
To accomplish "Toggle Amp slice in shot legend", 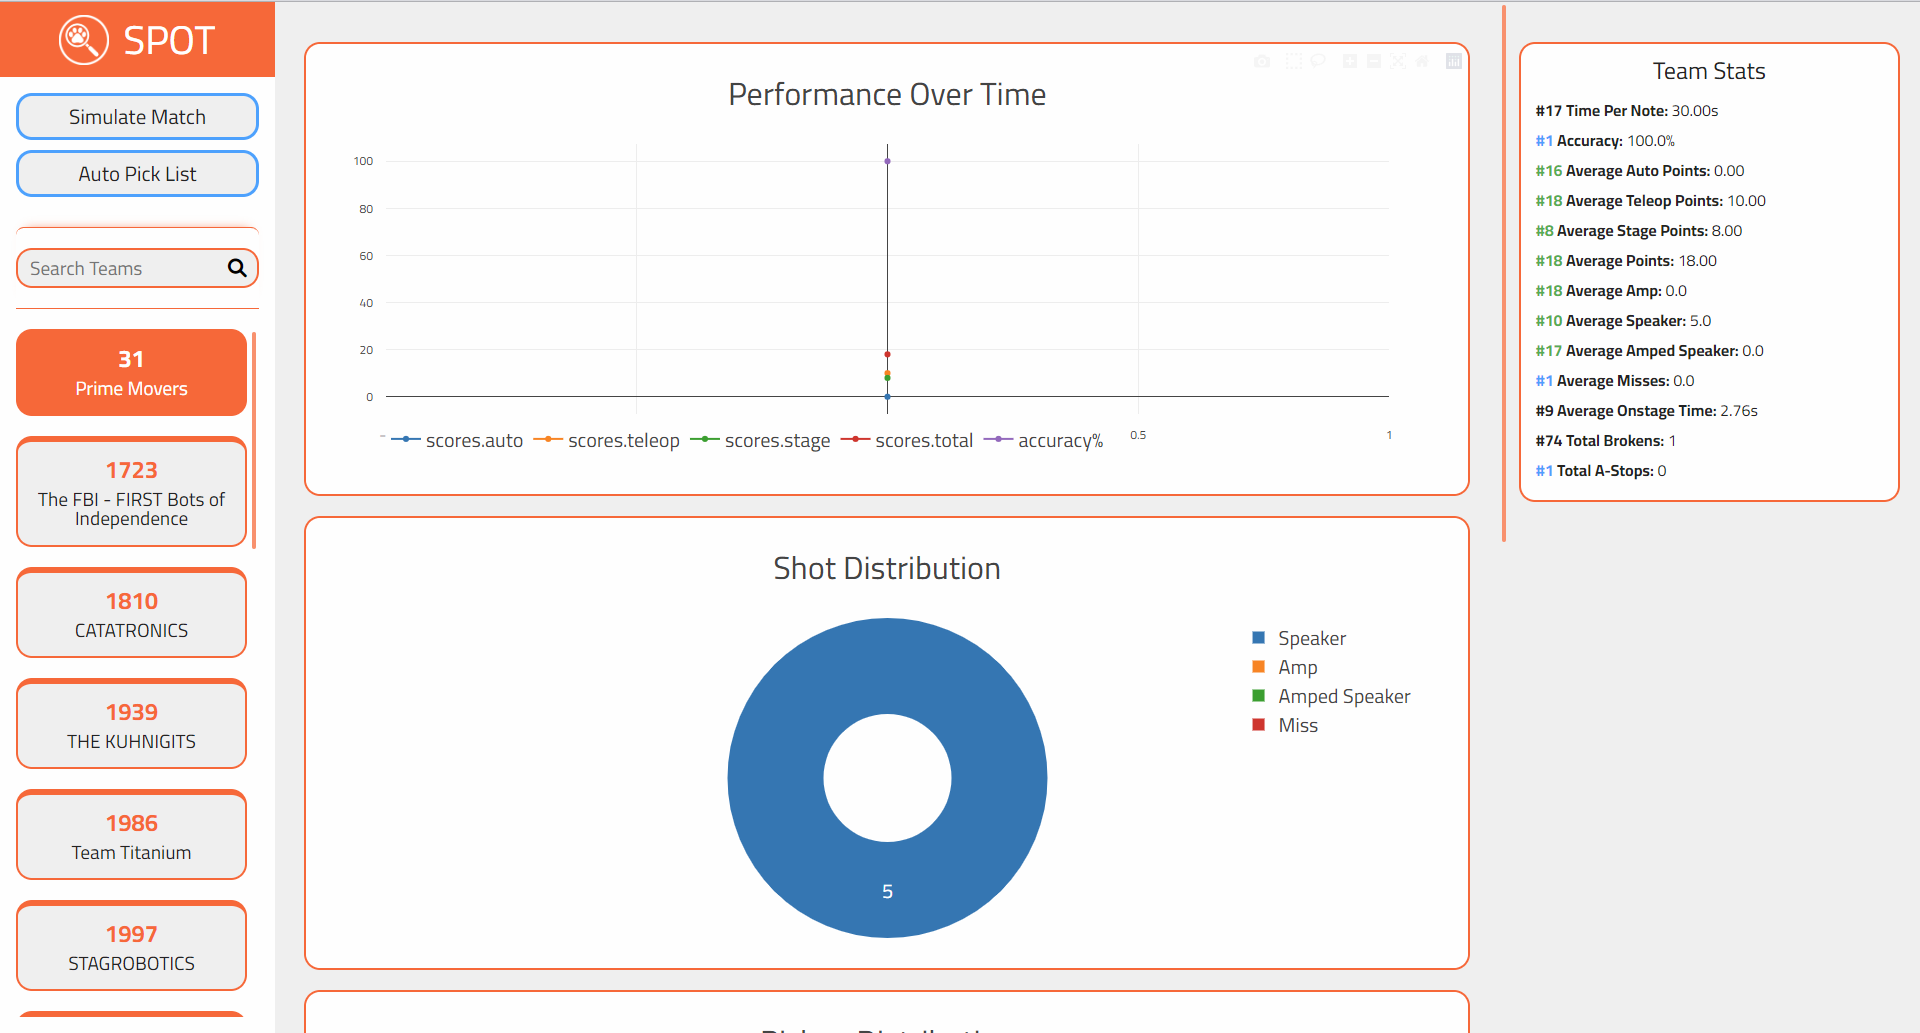I will click(x=1285, y=667).
